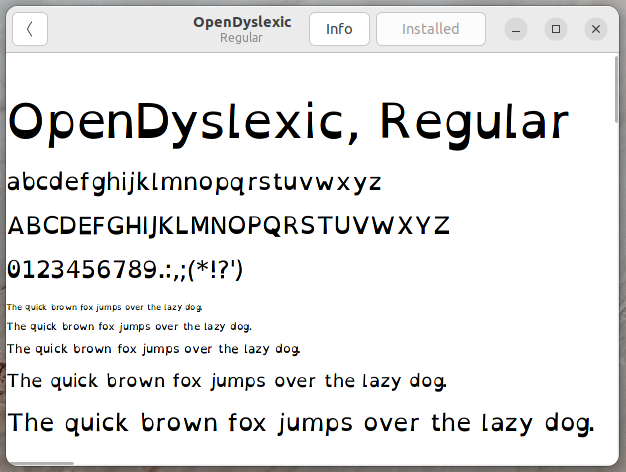
Task: Click the lowercase alphabet sample line
Action: (x=194, y=183)
